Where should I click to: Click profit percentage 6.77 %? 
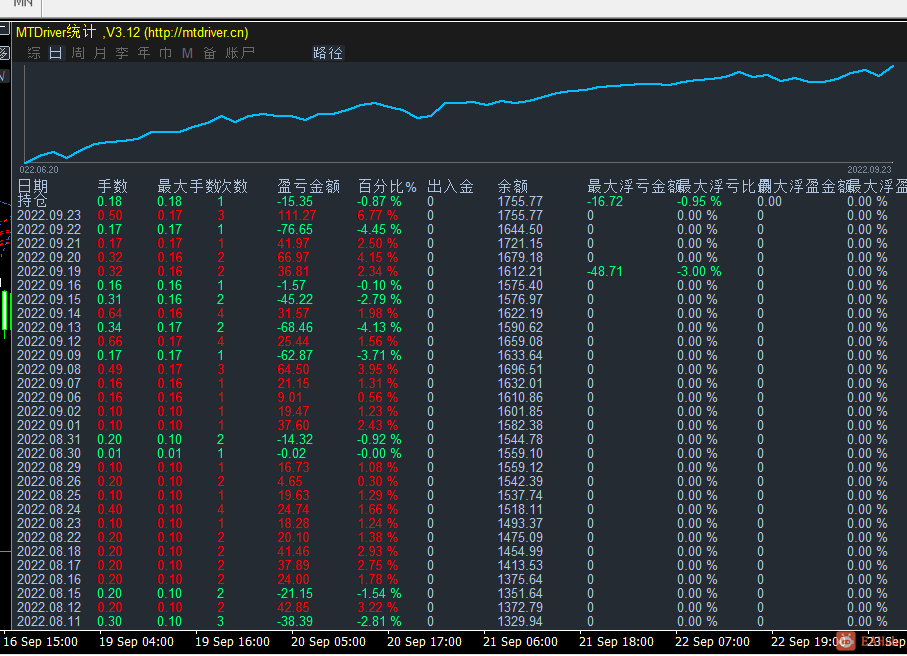pos(378,215)
